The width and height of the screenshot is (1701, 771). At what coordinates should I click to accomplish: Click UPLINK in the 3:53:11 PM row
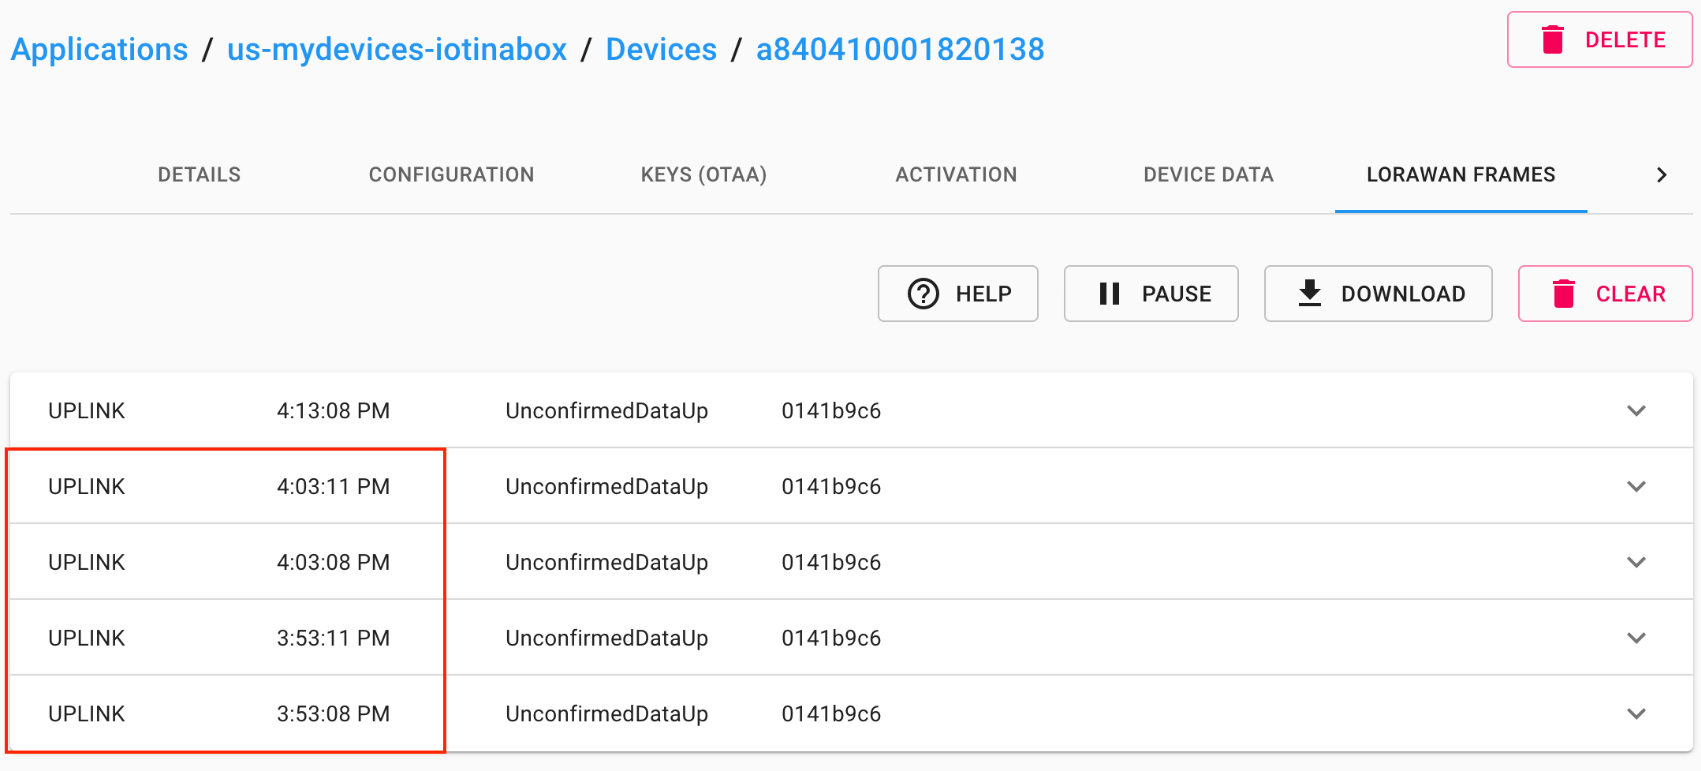tap(87, 638)
